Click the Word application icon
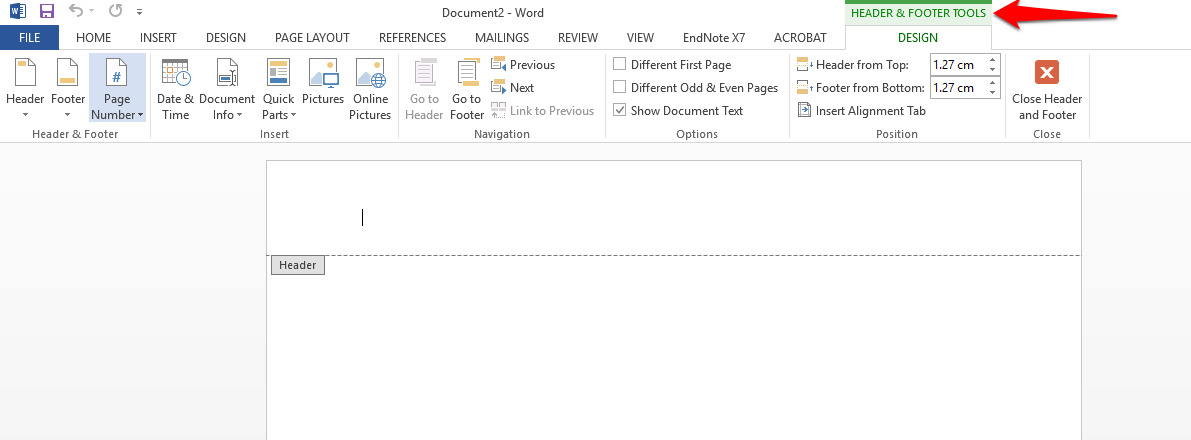1191x440 pixels. (17, 11)
